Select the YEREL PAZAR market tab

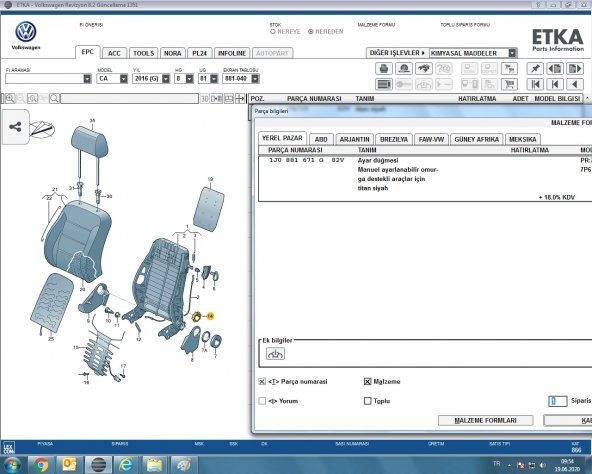tap(282, 138)
